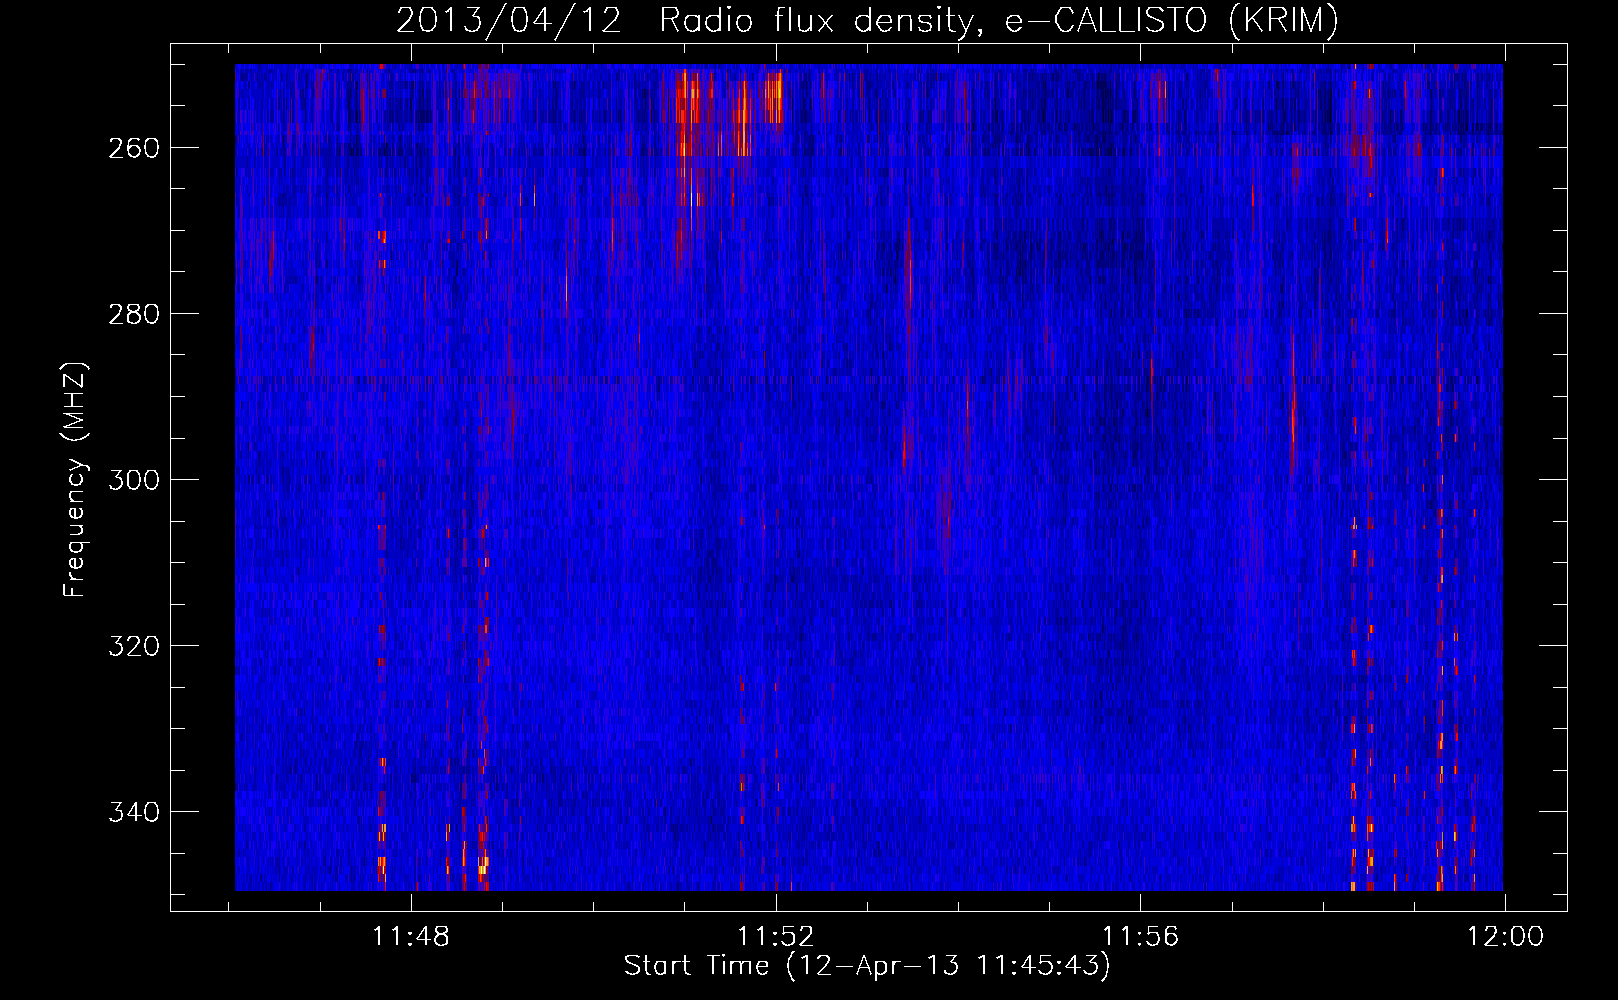
Task: Click the 300 frequency tick label
Action: [x=133, y=480]
